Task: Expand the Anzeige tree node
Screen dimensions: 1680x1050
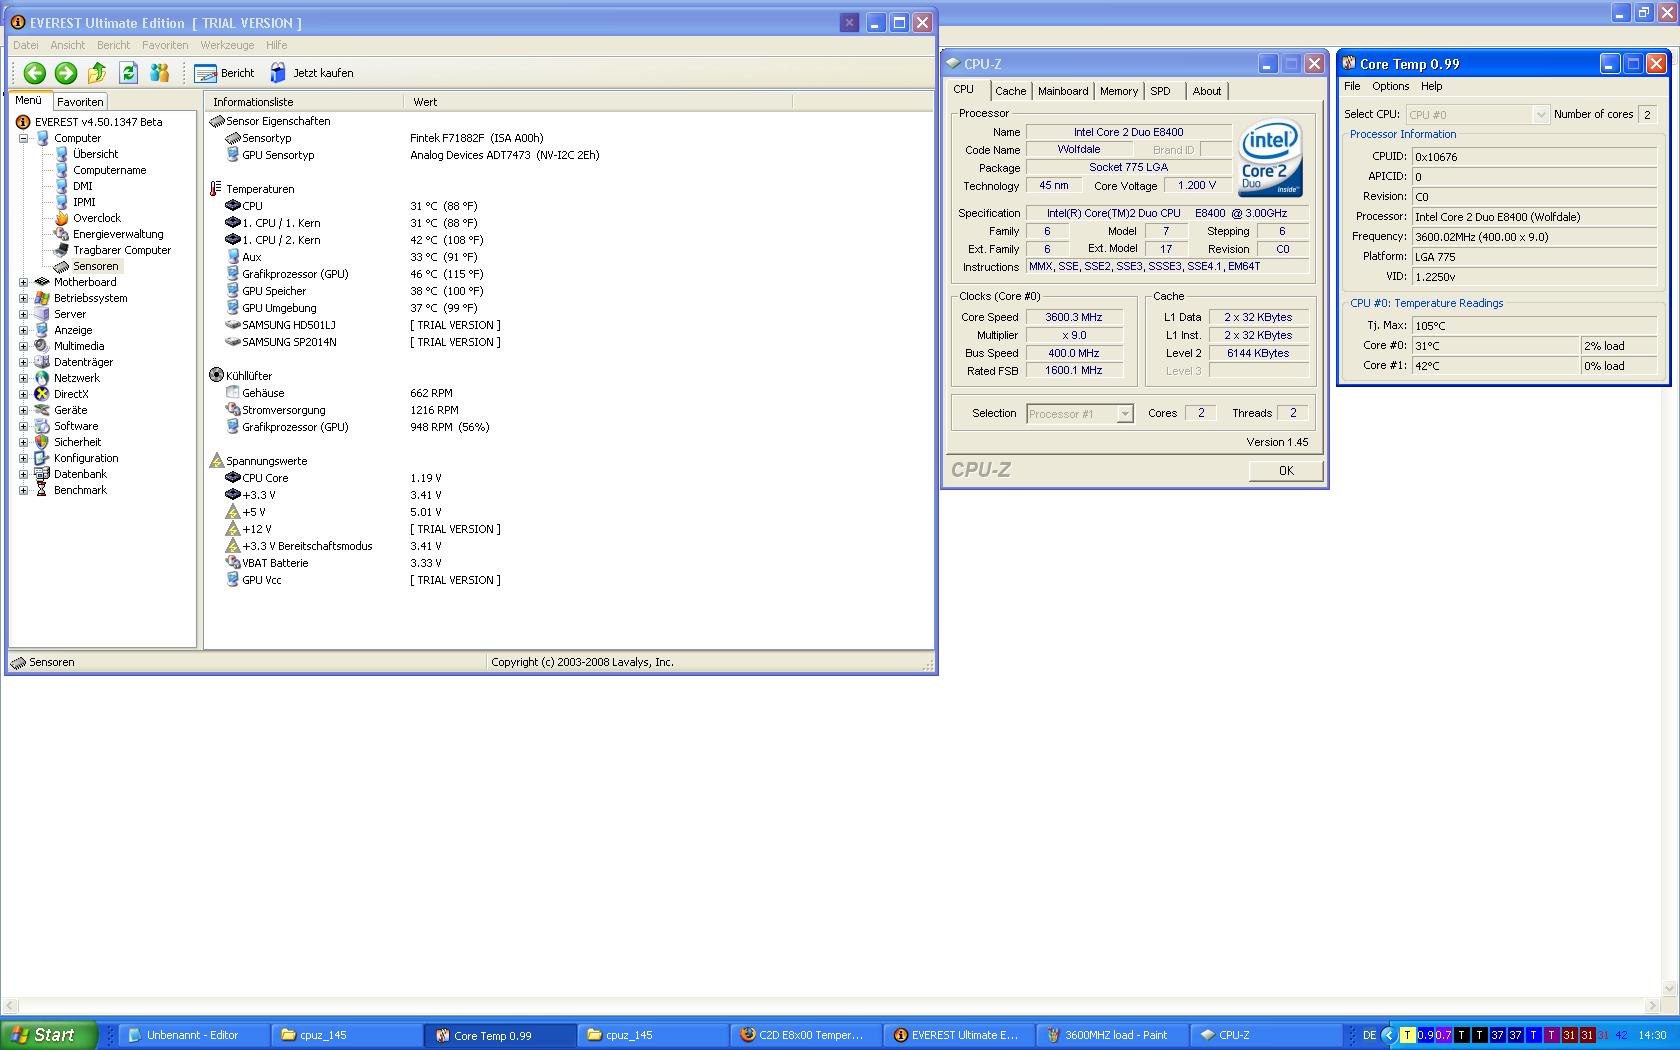Action: 23,330
